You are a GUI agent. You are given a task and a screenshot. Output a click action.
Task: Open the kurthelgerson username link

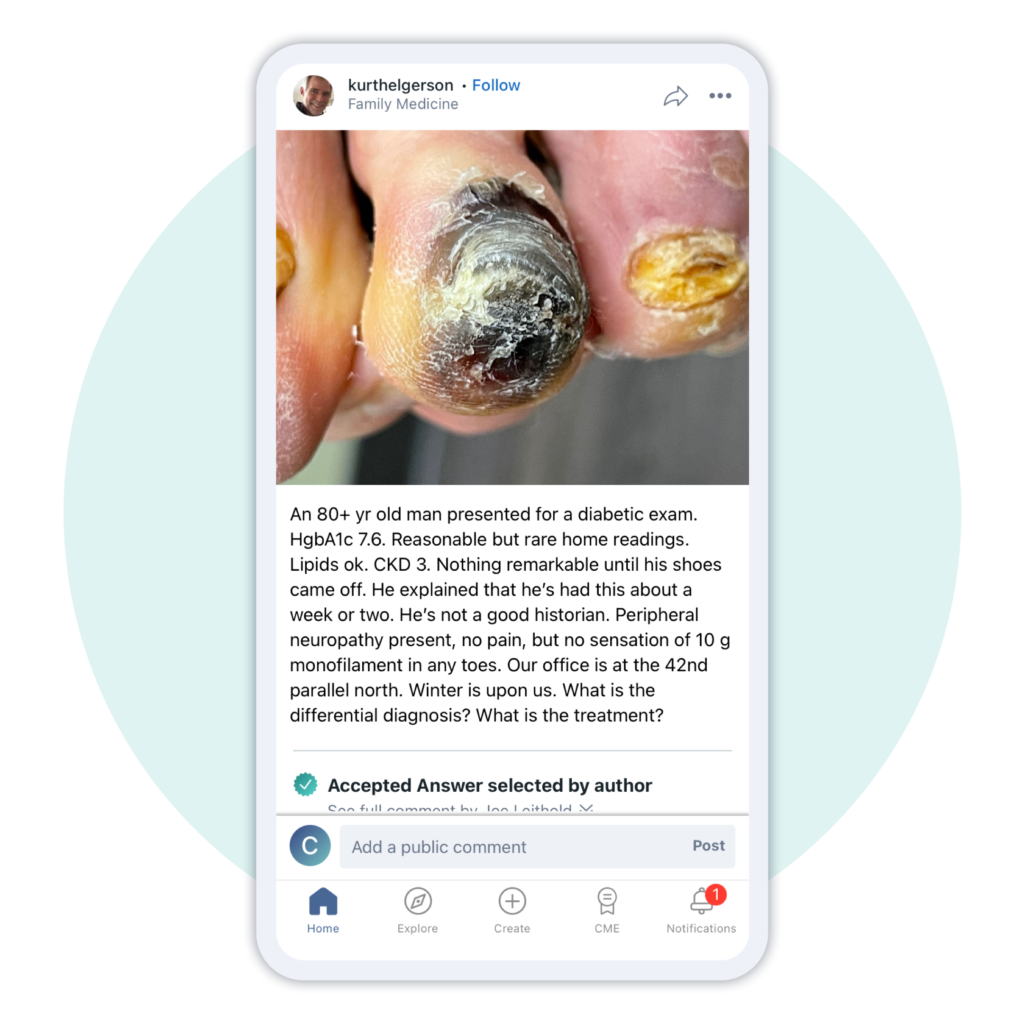click(x=400, y=86)
